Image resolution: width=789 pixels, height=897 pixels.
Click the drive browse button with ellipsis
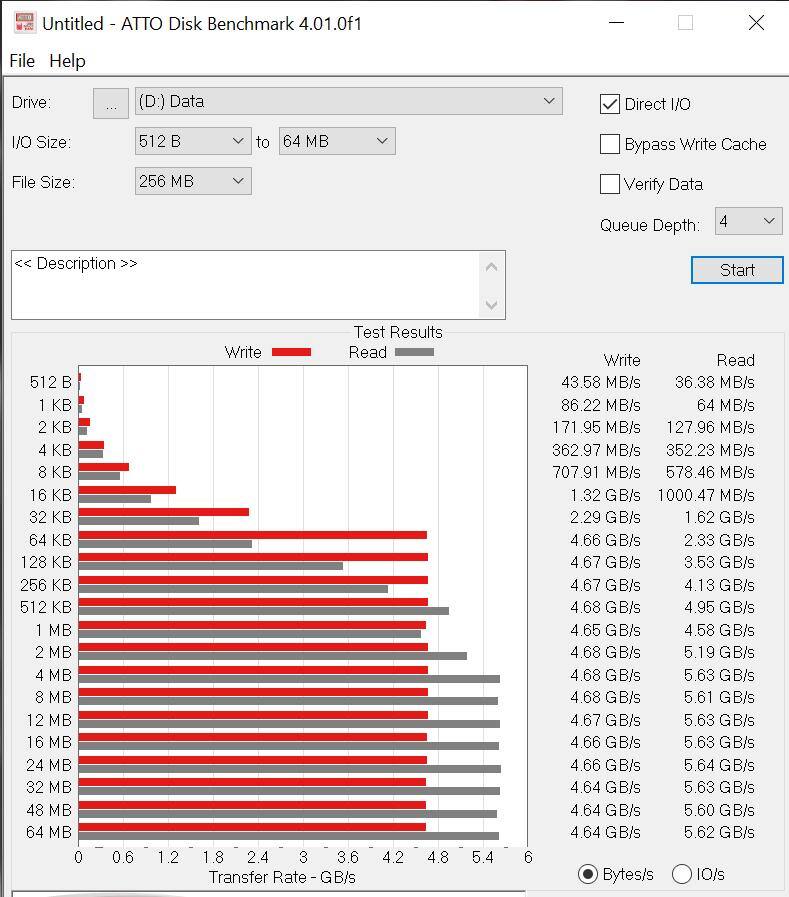(x=110, y=102)
